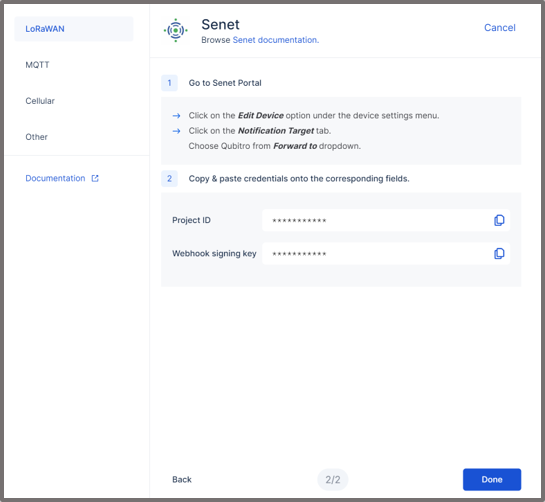The image size is (545, 502).
Task: Click 'Copy & paste credentials' step heading
Action: (x=299, y=179)
